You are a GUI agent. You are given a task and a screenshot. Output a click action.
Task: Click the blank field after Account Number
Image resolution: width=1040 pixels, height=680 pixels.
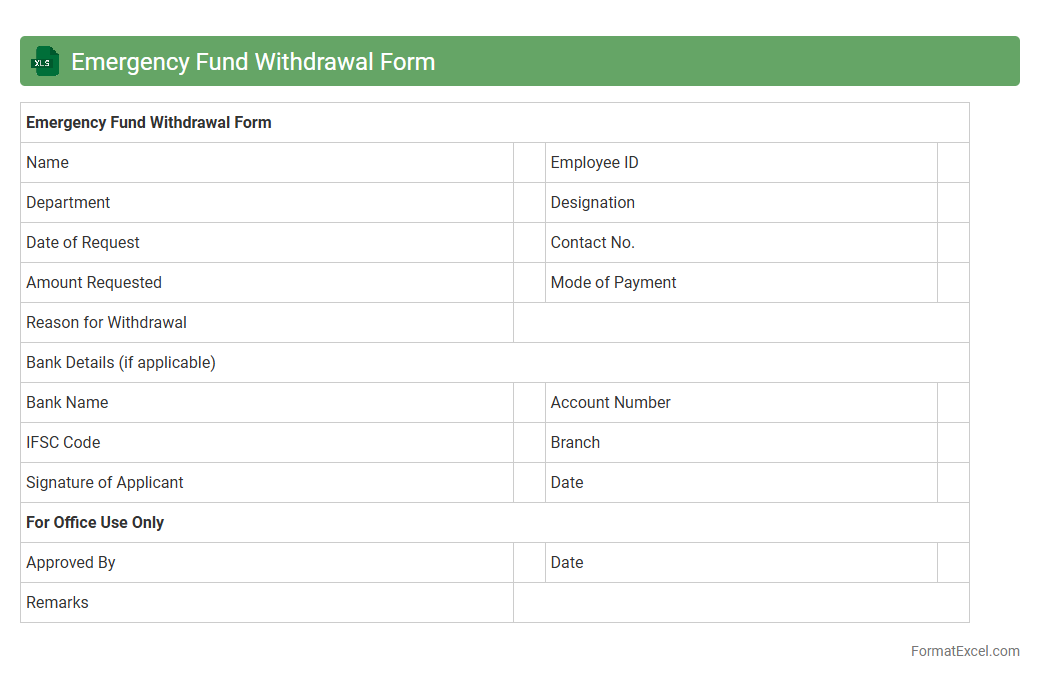click(x=953, y=403)
